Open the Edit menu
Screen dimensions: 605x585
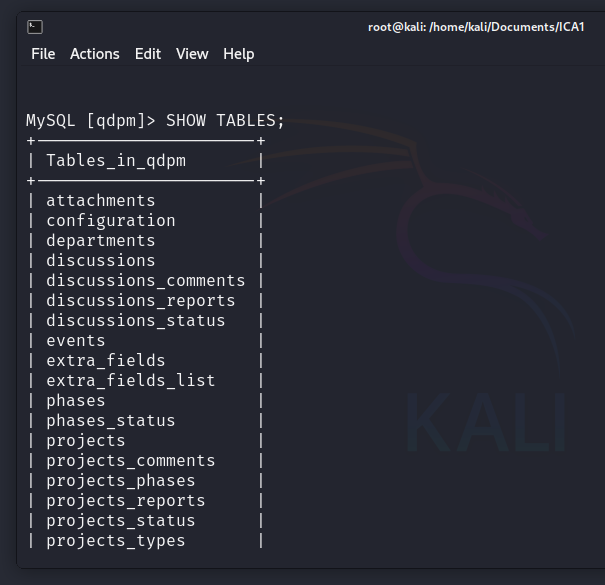pos(148,54)
